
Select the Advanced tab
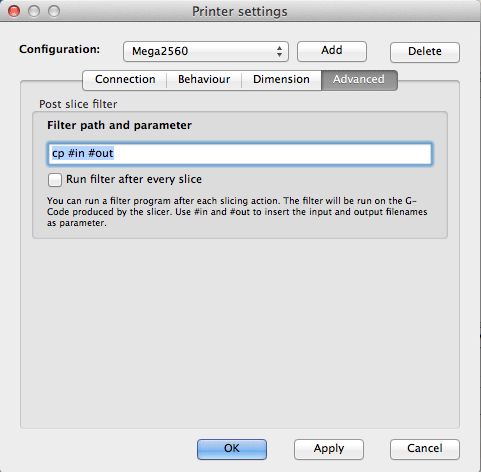point(359,80)
